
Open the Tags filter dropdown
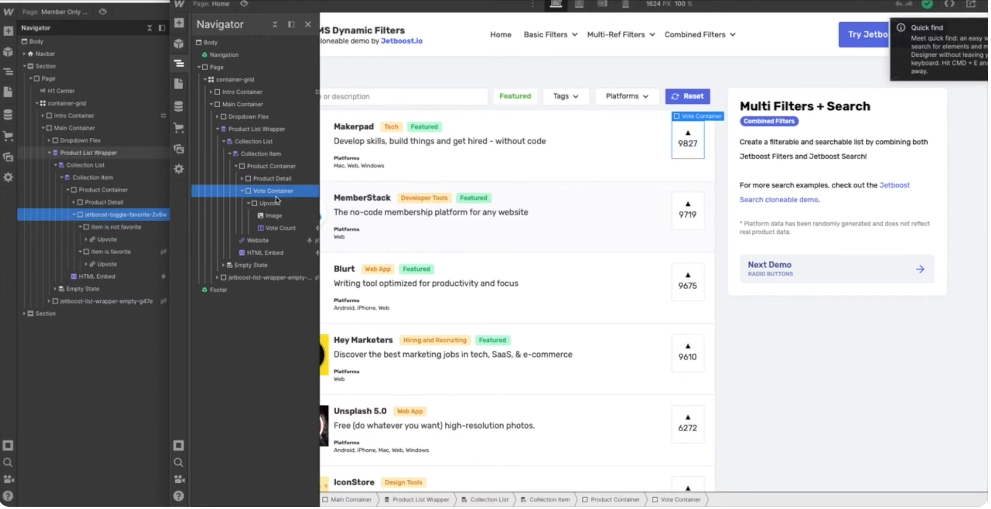coord(566,96)
